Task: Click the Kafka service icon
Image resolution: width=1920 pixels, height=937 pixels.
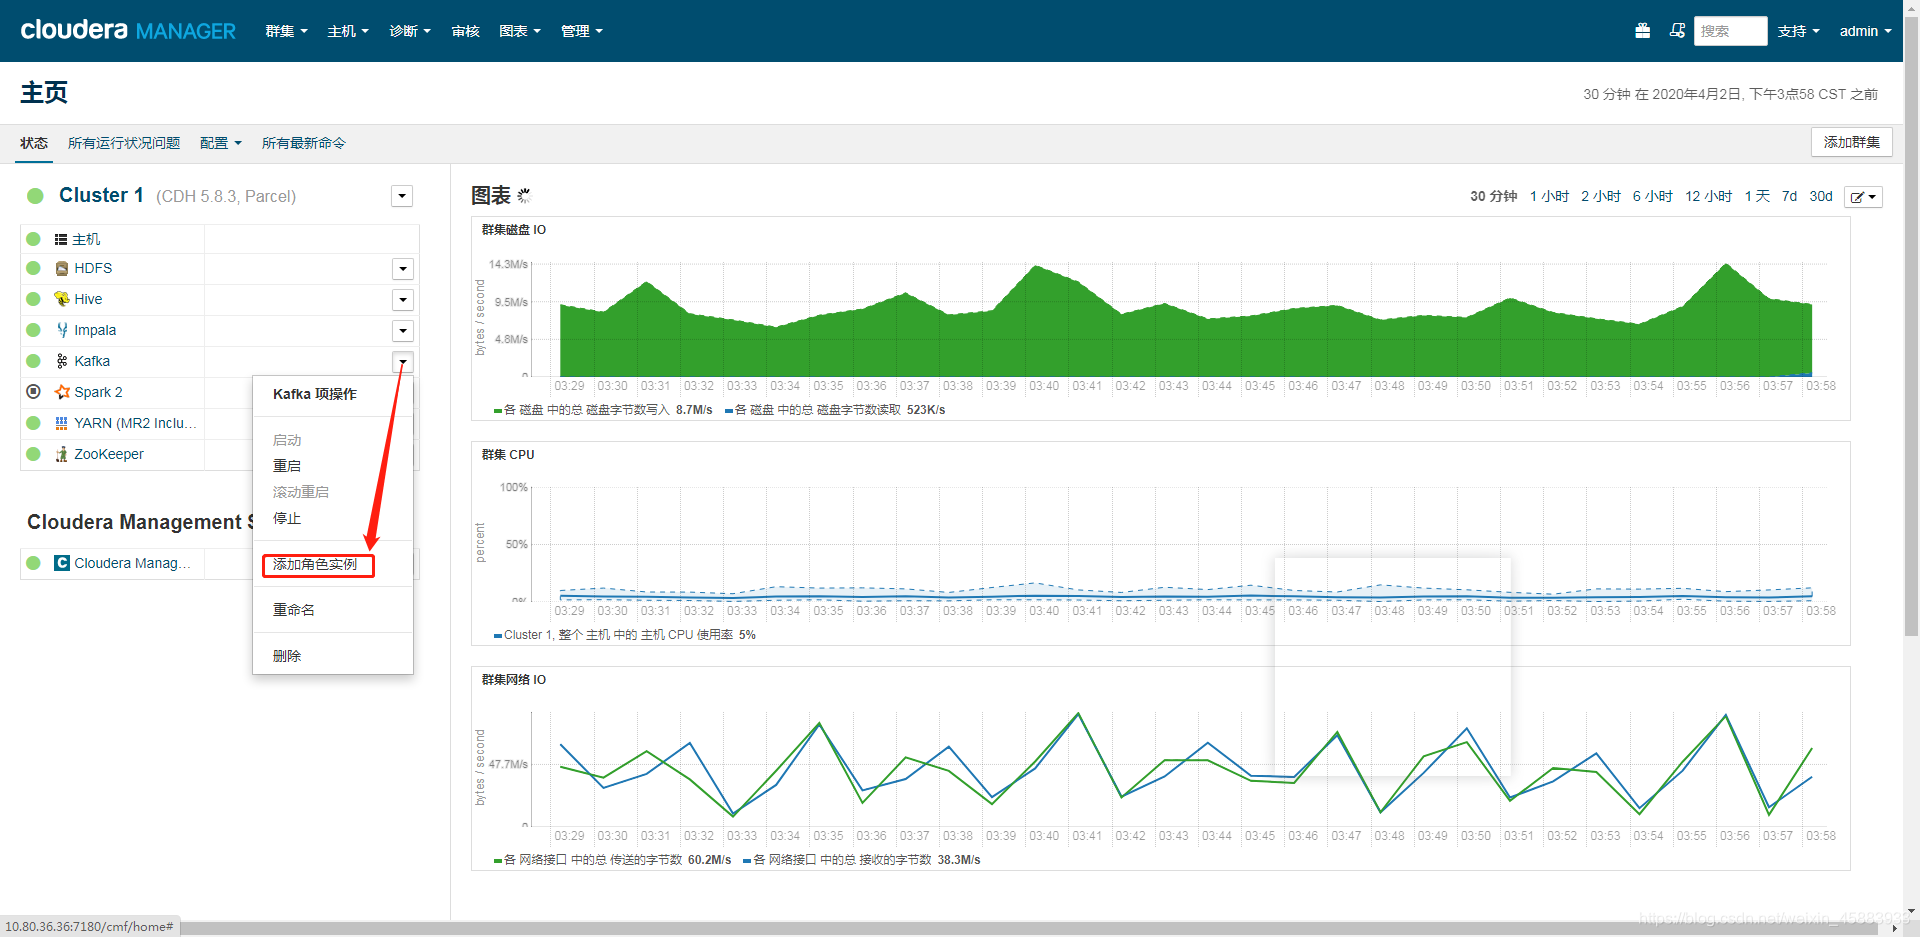Action: (x=62, y=361)
